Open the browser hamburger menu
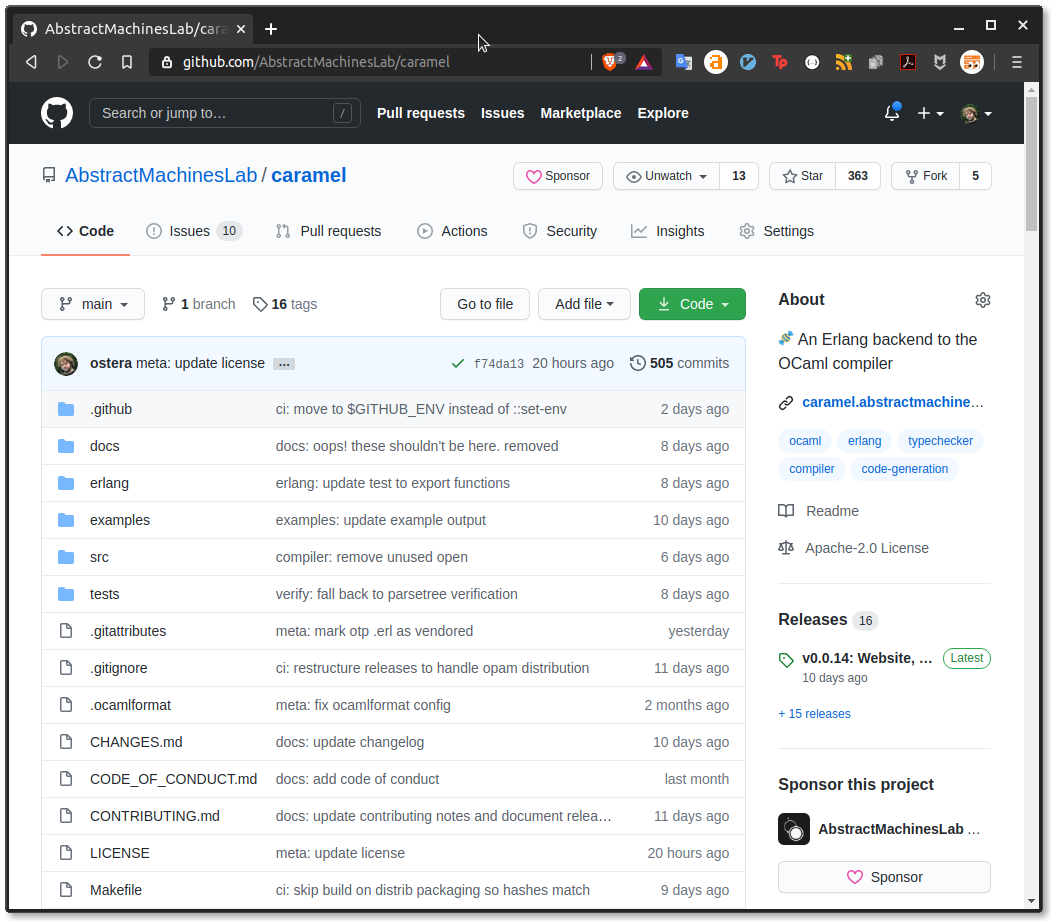The height and width of the screenshot is (922, 1052). pyautogui.click(x=1017, y=62)
